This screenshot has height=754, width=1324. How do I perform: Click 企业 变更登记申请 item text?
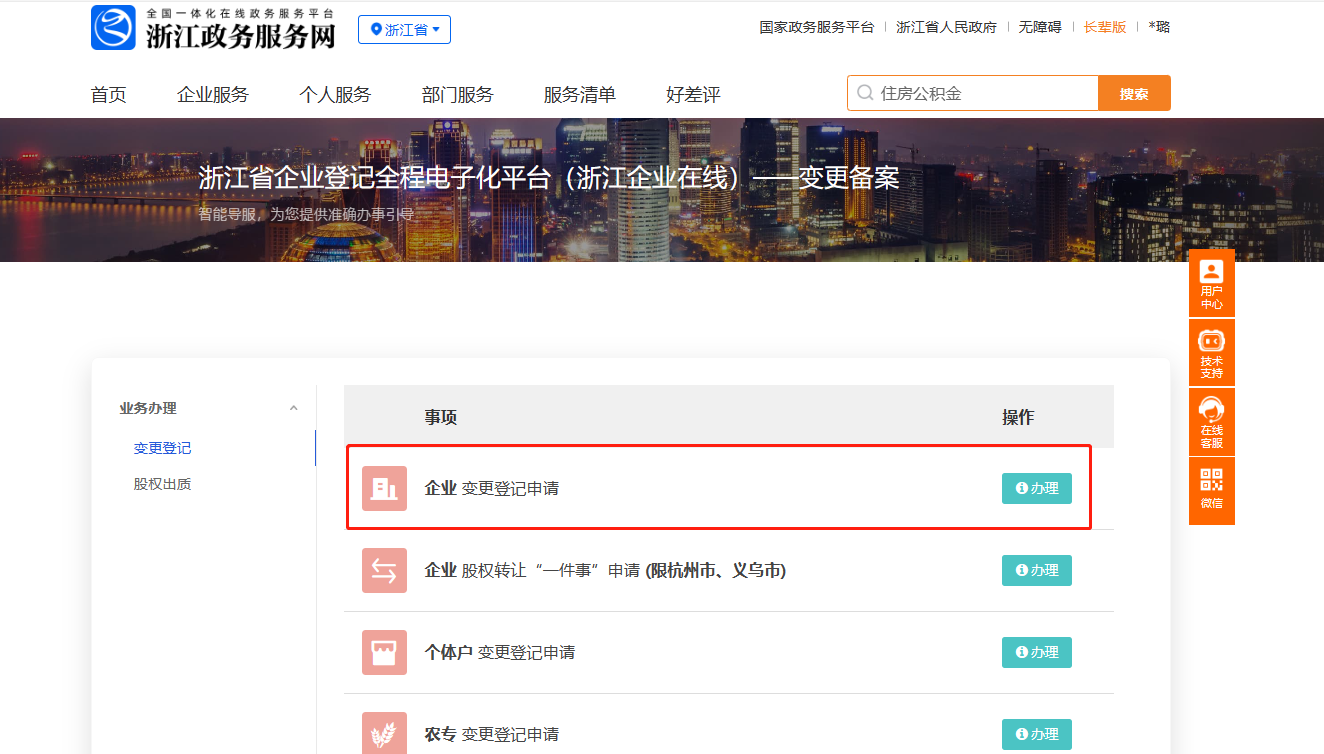point(492,489)
